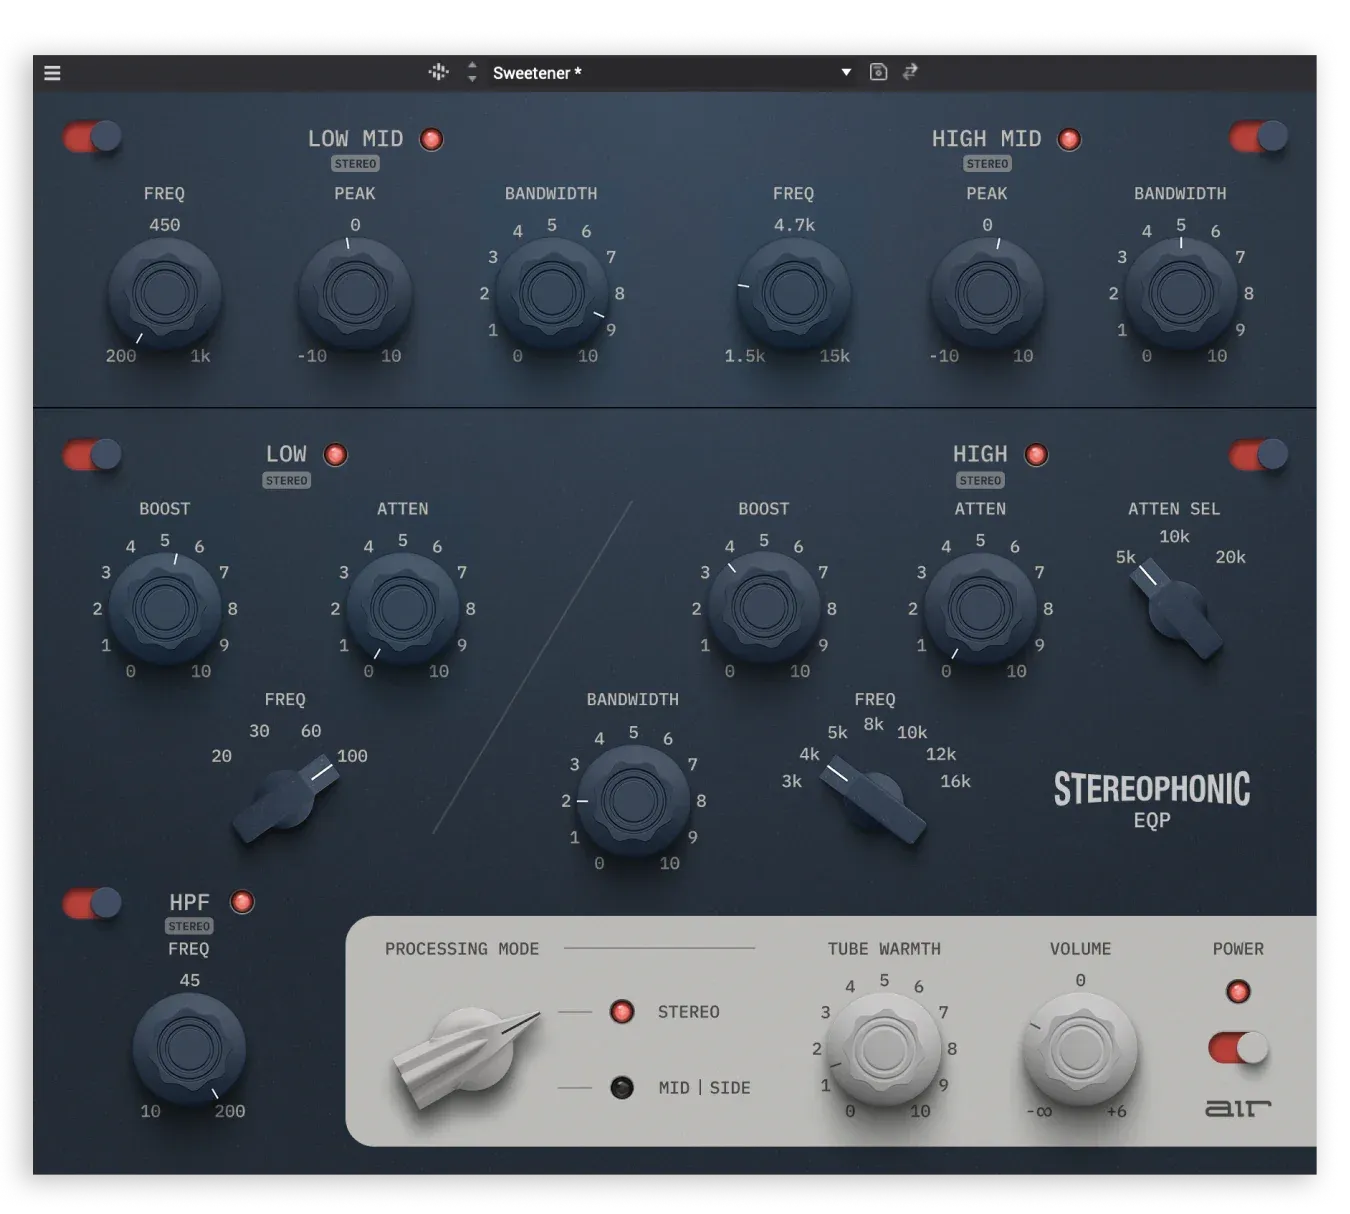Select 12k on HIGH FREQ selector
Image resolution: width=1350 pixels, height=1214 pixels.
(x=940, y=754)
